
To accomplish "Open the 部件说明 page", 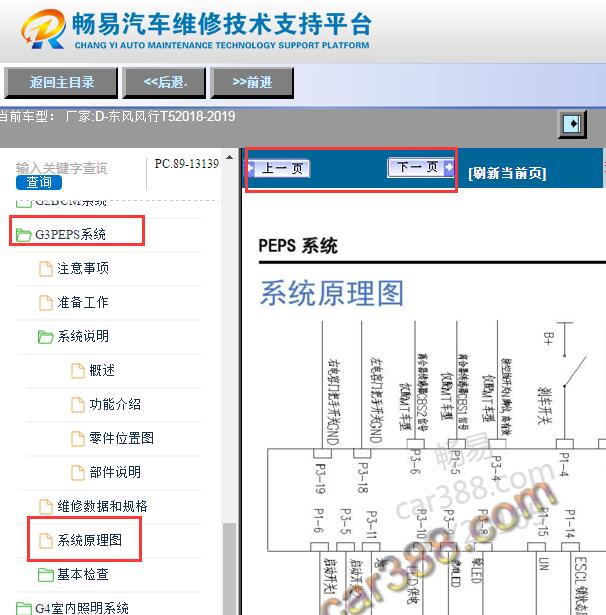I will (x=115, y=472).
